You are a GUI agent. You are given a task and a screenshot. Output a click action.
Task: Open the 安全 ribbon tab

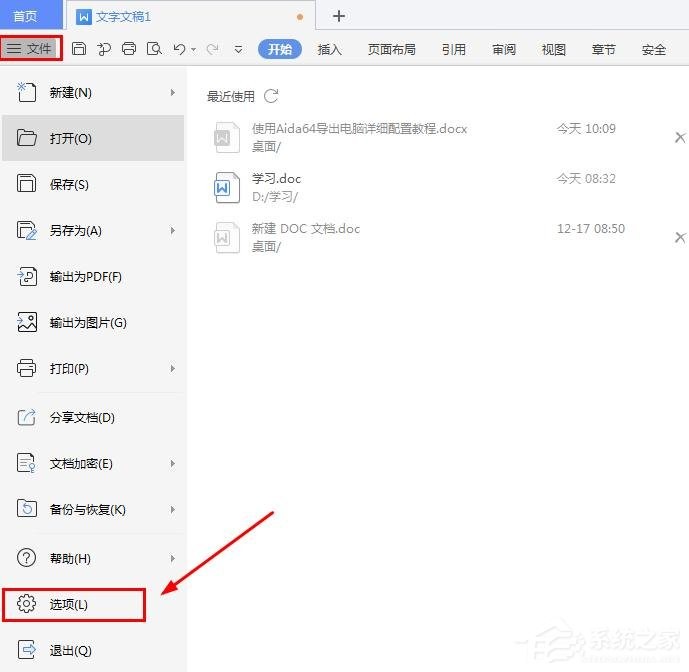[x=654, y=50]
